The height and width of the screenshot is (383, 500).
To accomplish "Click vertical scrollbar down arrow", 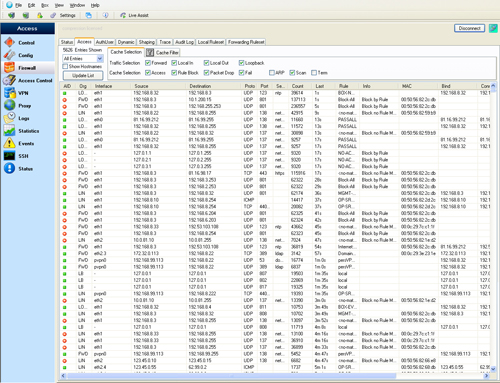I will 493,368.
